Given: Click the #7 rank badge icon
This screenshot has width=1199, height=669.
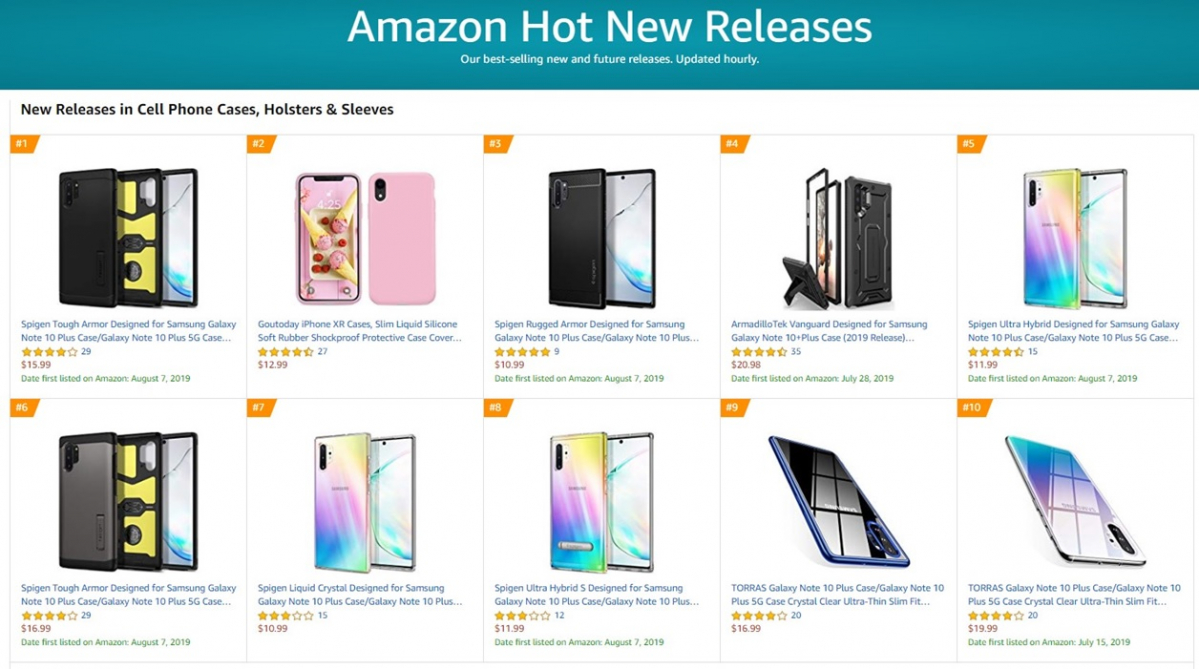Looking at the screenshot, I should [x=259, y=408].
